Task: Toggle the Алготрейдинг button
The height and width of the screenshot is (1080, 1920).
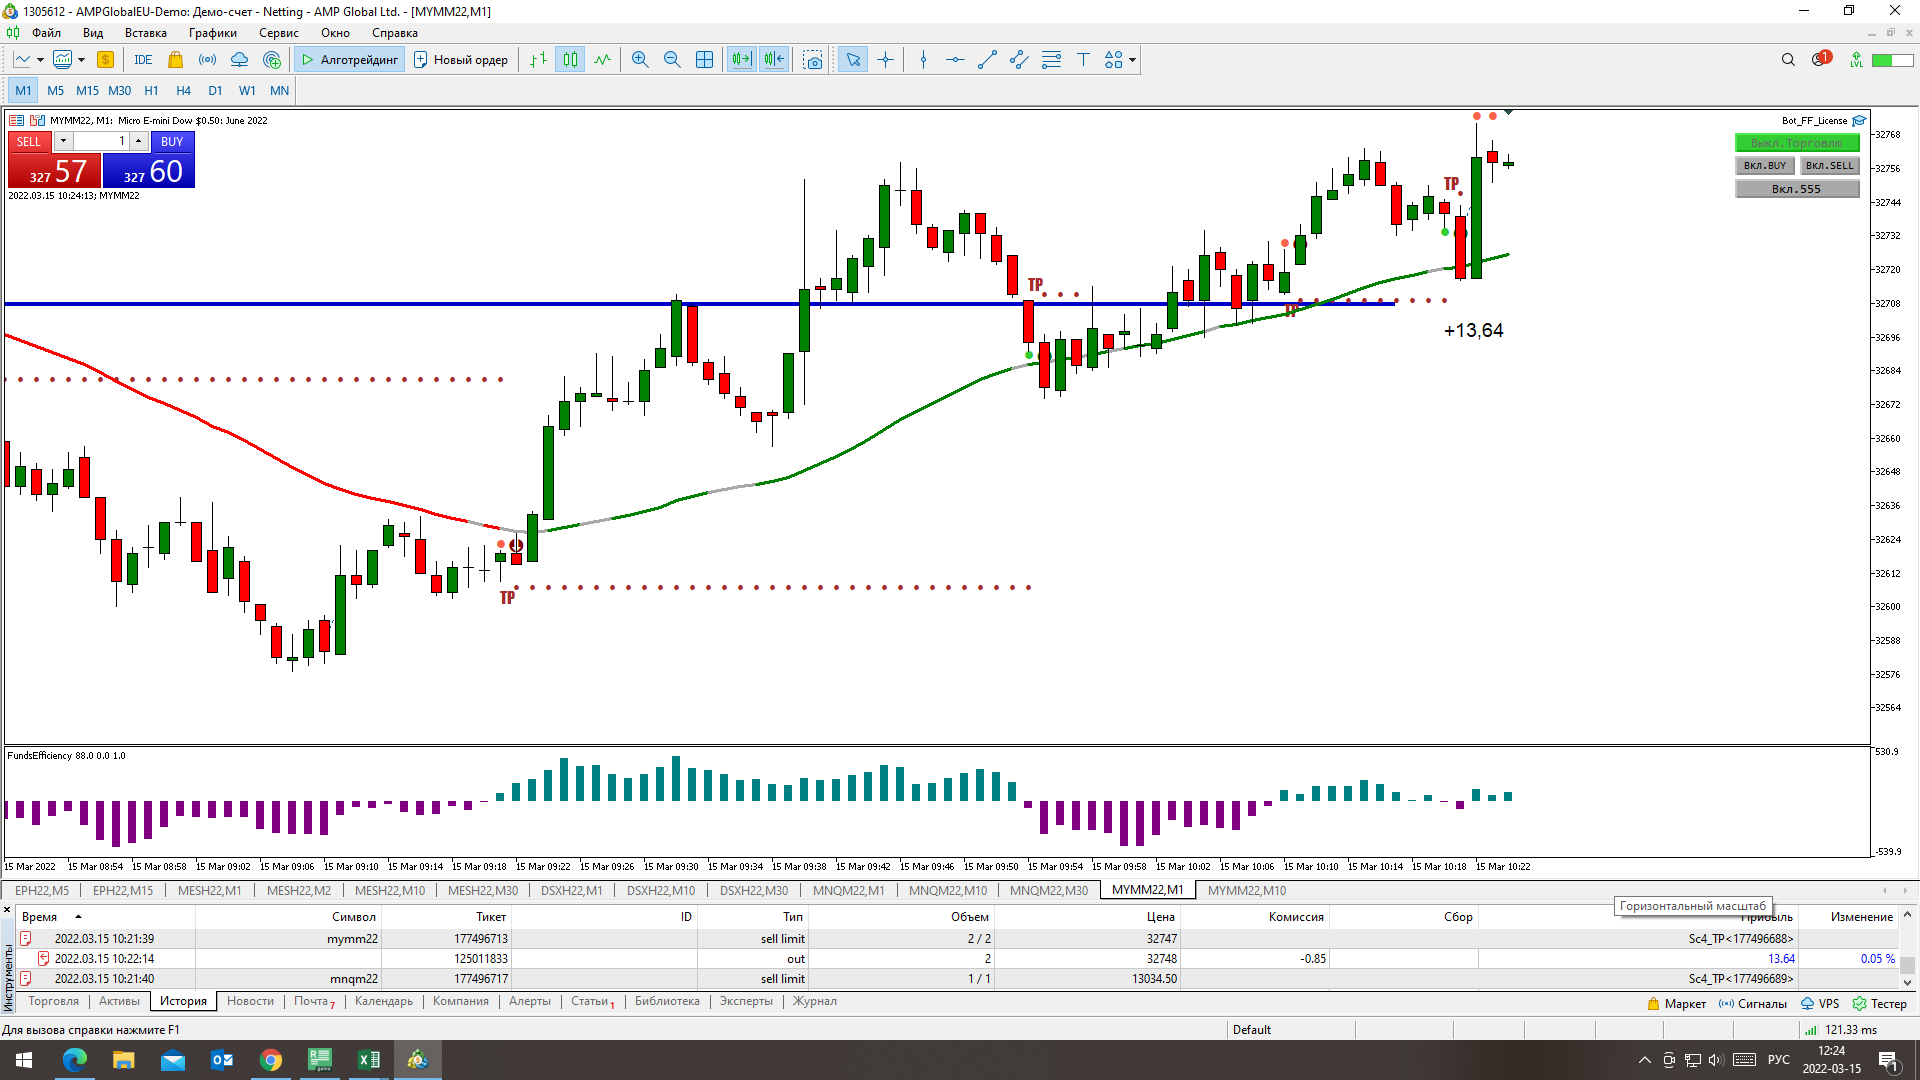Action: (x=350, y=60)
